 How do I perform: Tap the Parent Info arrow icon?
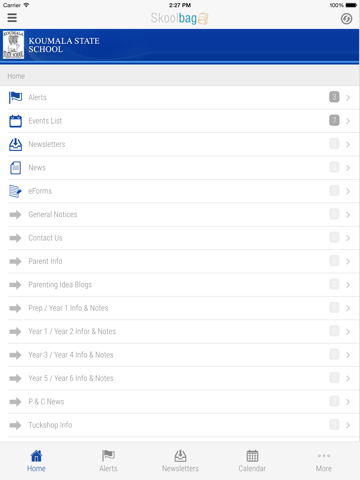click(15, 261)
